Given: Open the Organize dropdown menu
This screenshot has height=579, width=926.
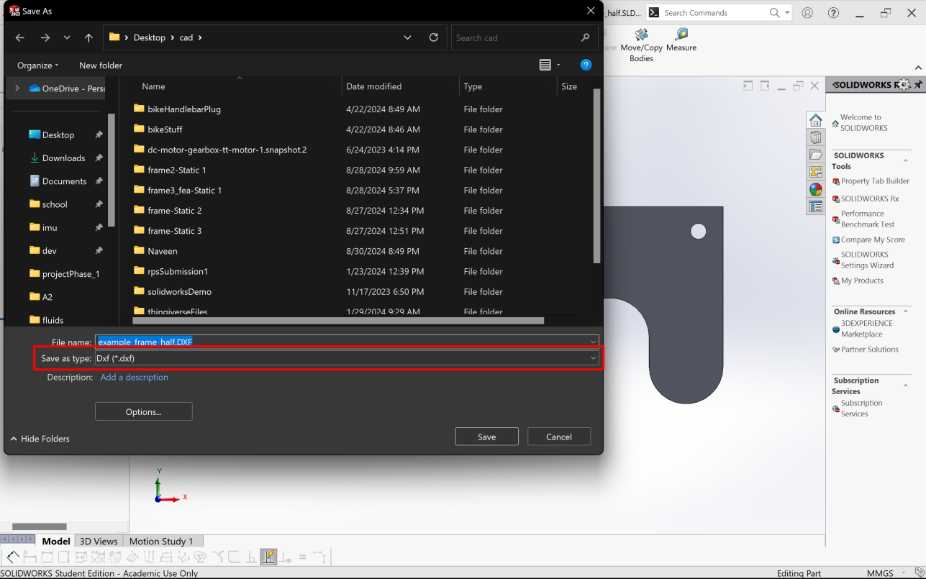Looking at the screenshot, I should click(x=38, y=65).
